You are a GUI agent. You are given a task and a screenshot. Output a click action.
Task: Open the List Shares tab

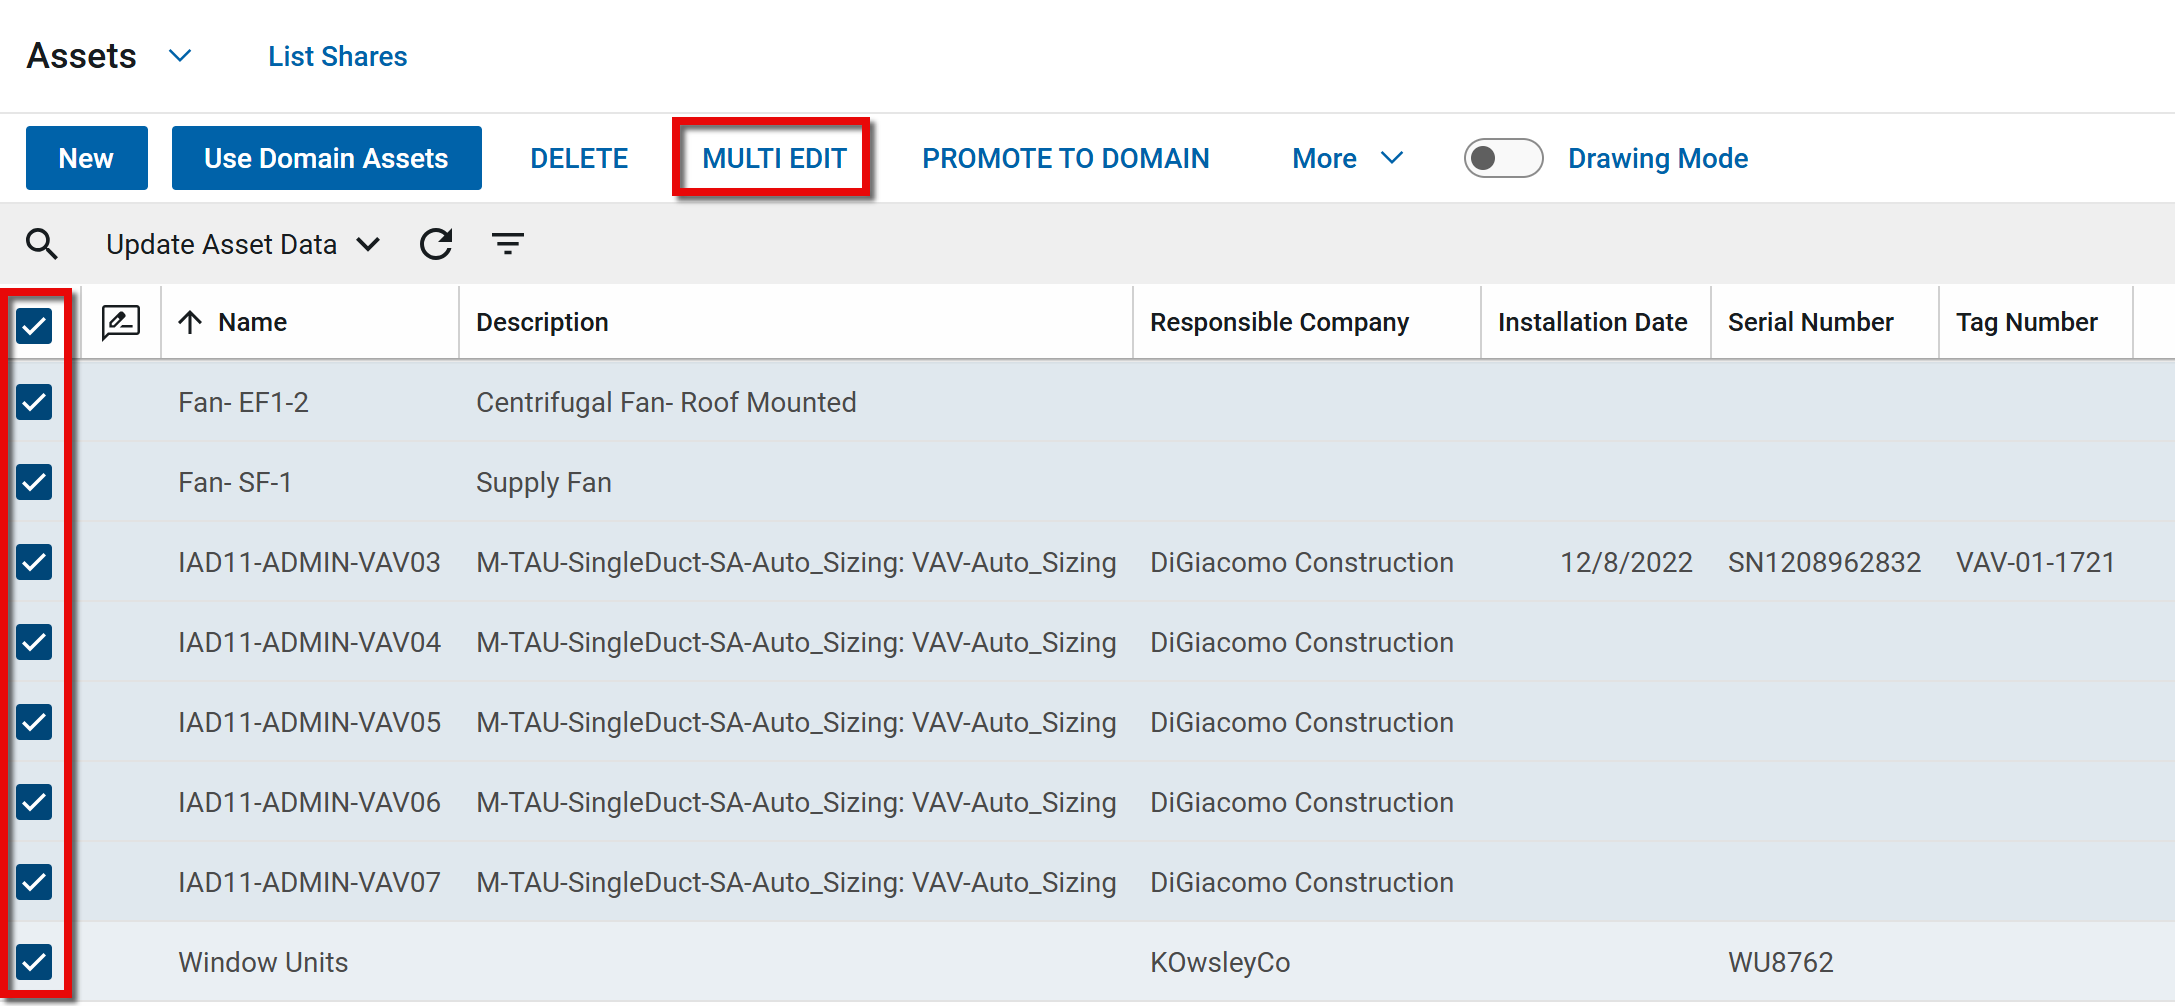[x=337, y=57]
